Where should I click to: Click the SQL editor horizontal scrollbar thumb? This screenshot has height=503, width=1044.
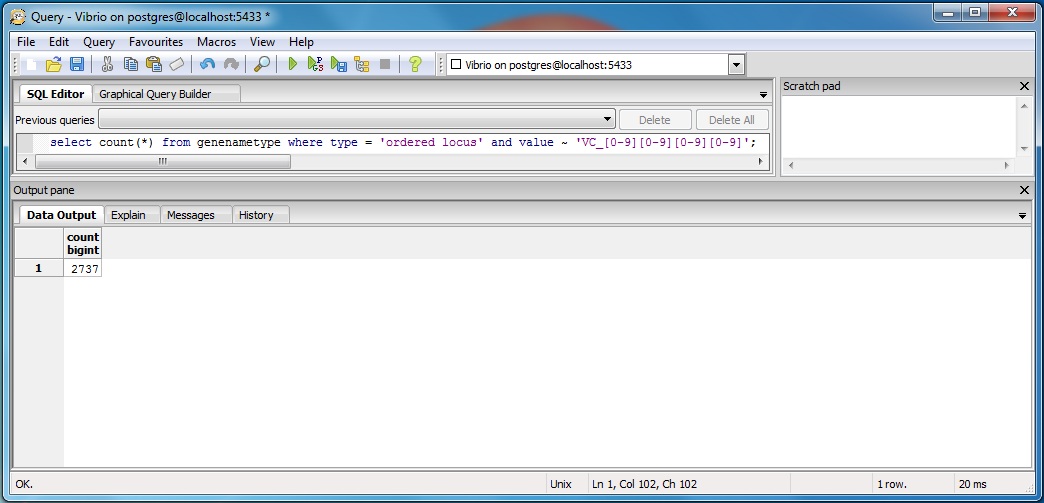pyautogui.click(x=160, y=162)
